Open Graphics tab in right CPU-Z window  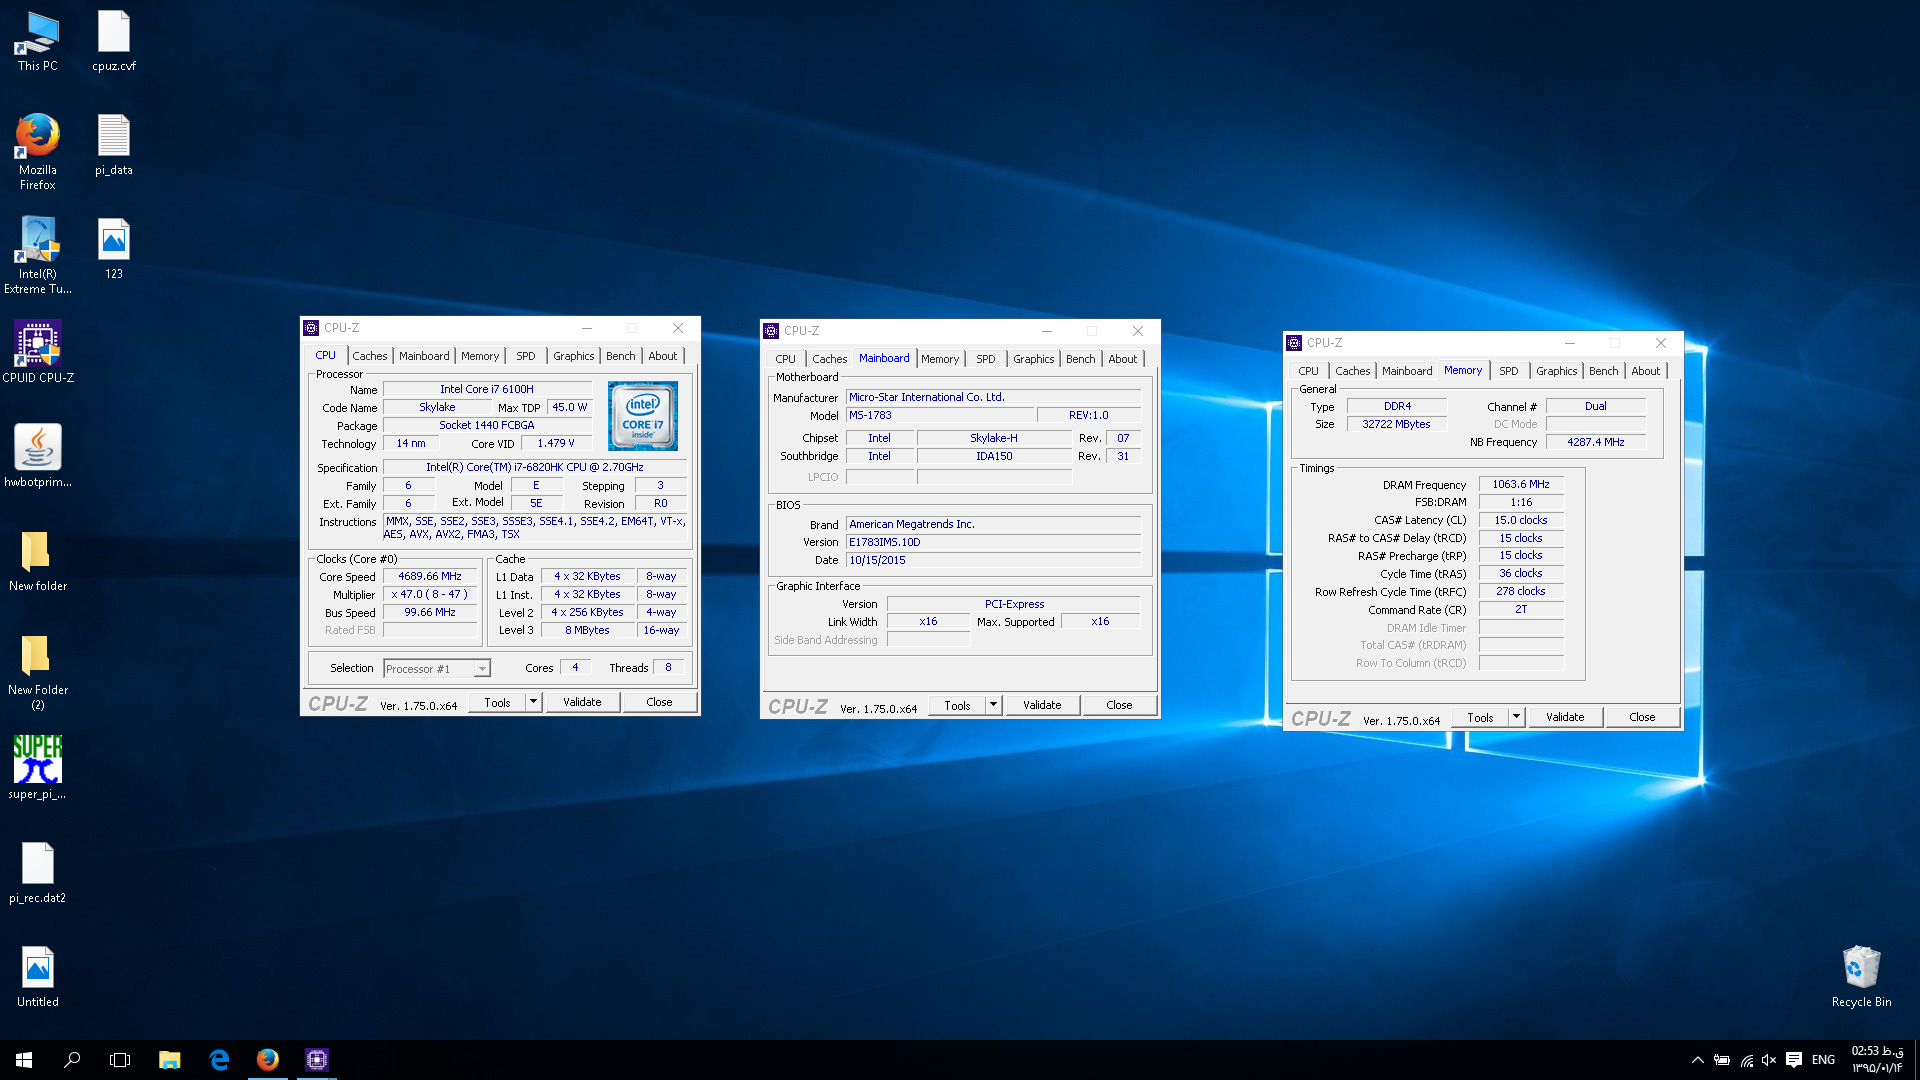pyautogui.click(x=1557, y=371)
